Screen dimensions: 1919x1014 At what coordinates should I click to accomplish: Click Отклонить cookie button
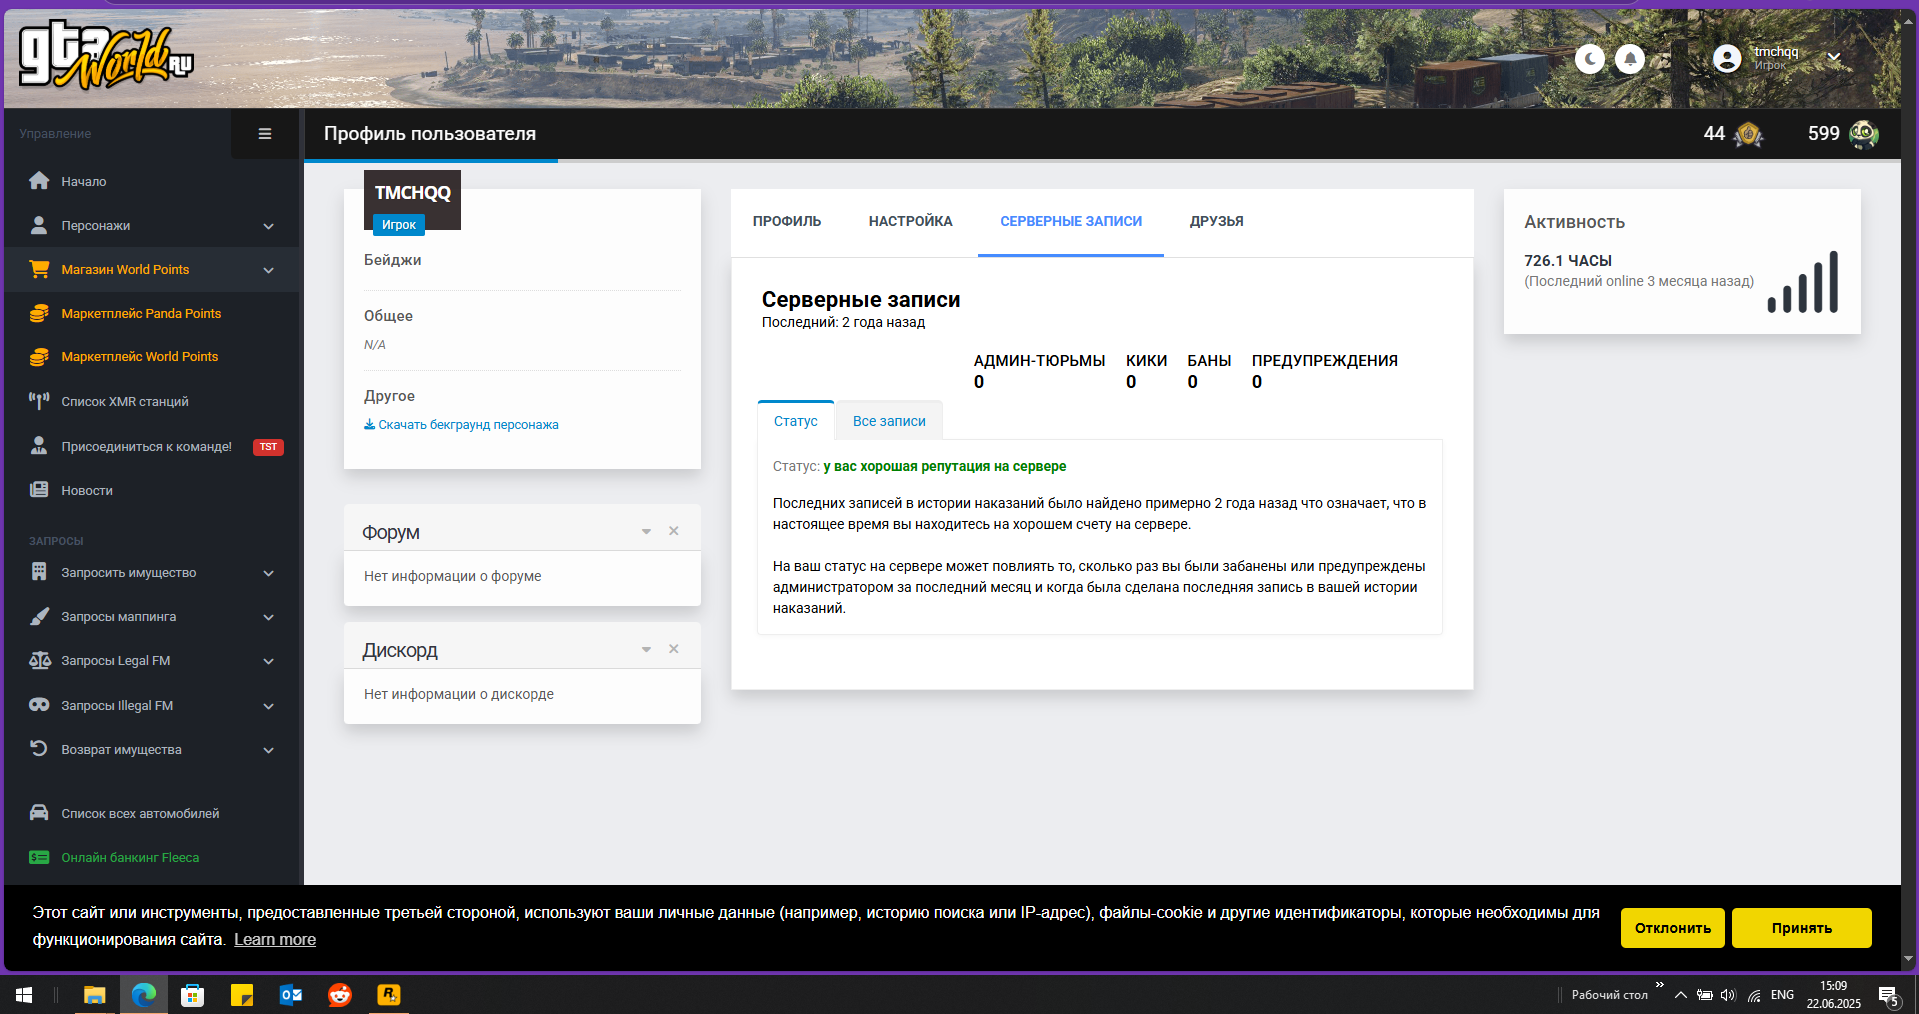pos(1673,928)
